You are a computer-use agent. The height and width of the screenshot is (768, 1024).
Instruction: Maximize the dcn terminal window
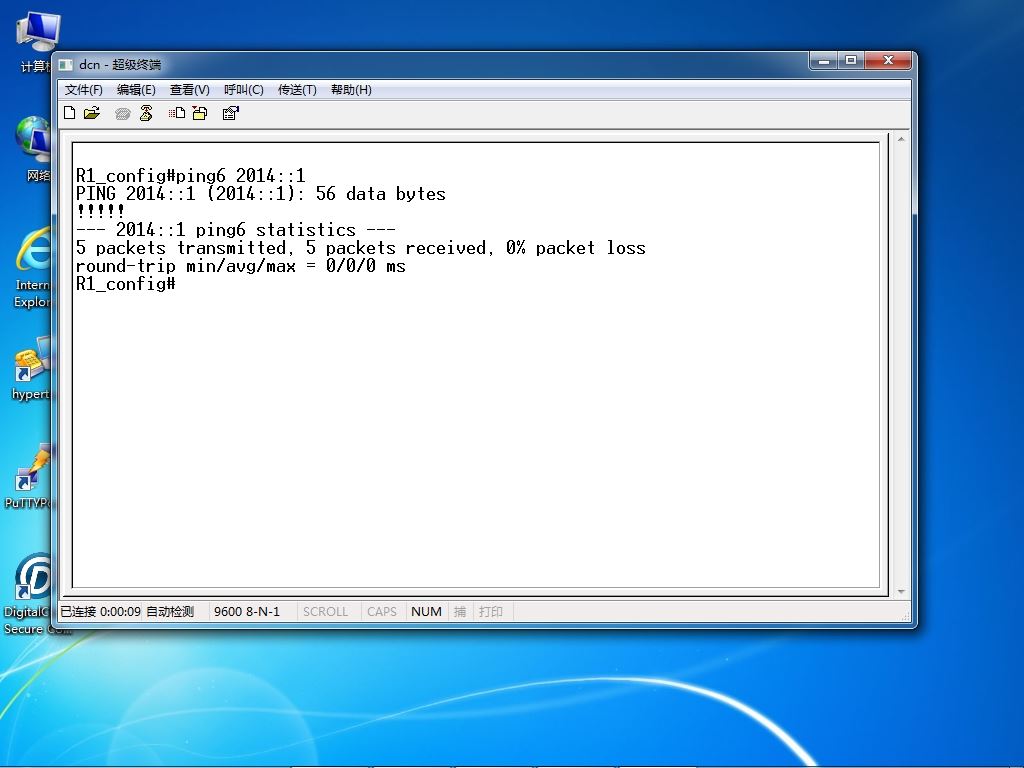click(x=851, y=60)
